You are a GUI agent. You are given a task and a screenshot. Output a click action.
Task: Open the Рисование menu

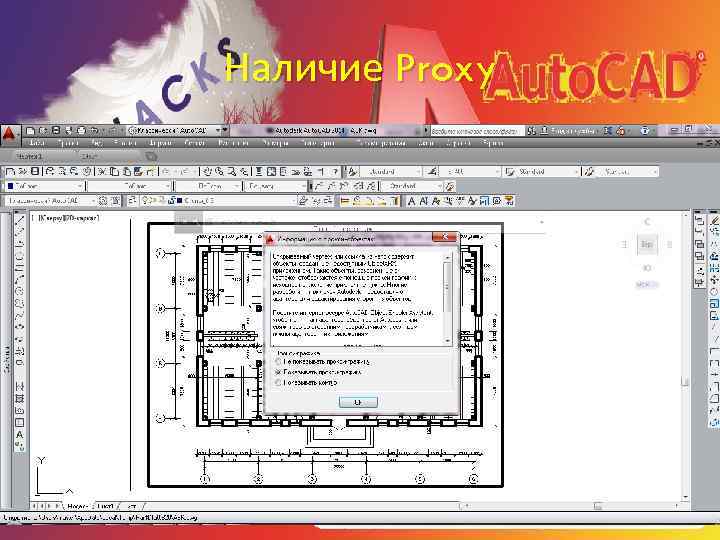tap(234, 143)
